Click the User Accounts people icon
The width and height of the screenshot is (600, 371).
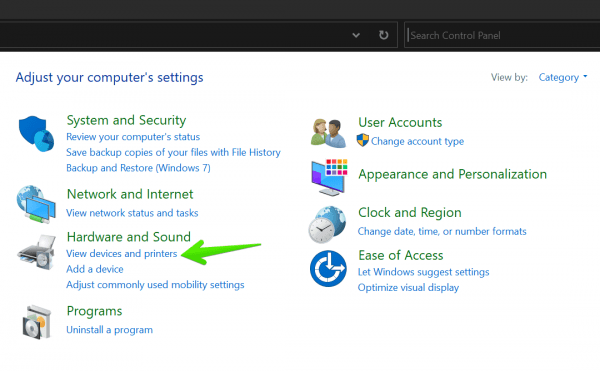click(328, 133)
